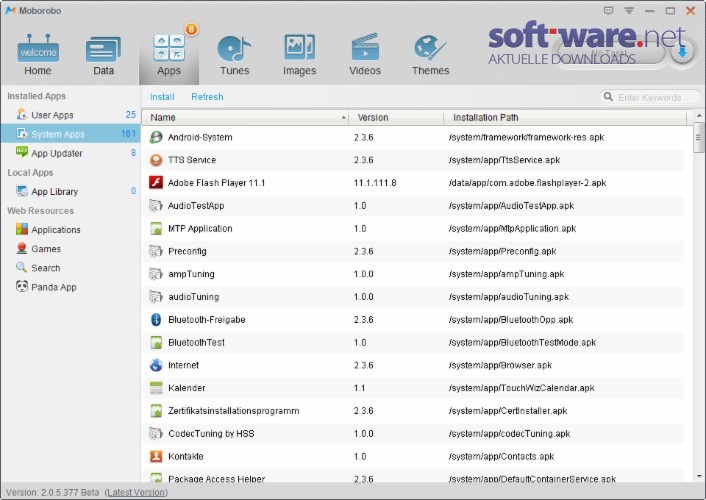Click the Zertifikatsinstallationsprogramm icon
Image resolution: width=706 pixels, height=500 pixels.
click(x=156, y=410)
